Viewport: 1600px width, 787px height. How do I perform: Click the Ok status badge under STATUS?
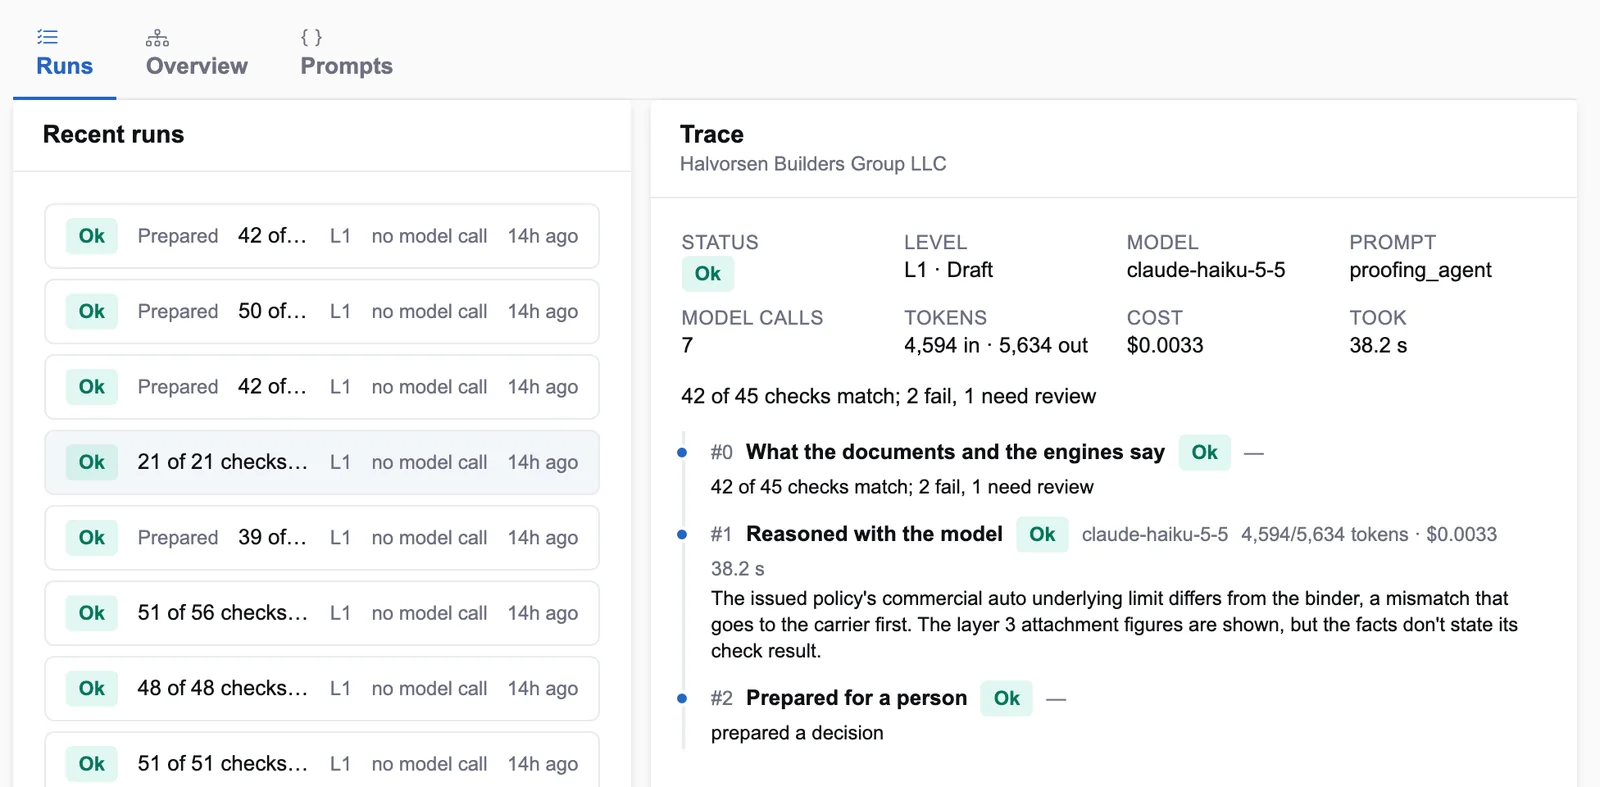click(708, 274)
